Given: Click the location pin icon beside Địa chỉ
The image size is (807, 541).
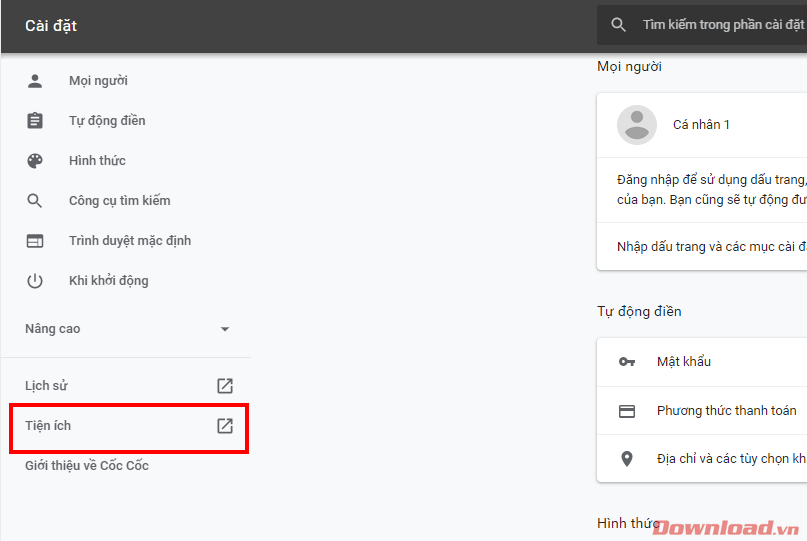Looking at the screenshot, I should pyautogui.click(x=626, y=459).
